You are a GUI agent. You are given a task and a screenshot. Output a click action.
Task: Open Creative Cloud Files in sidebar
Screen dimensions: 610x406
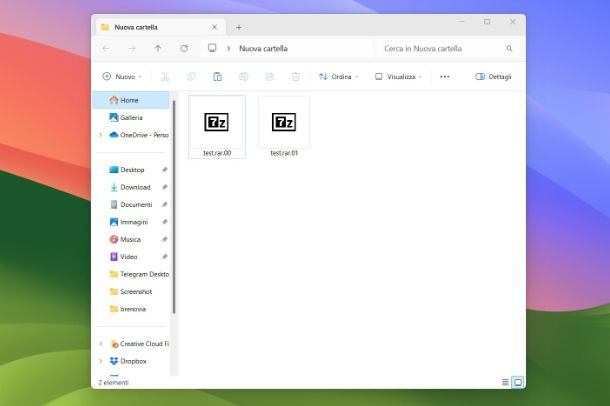point(140,344)
